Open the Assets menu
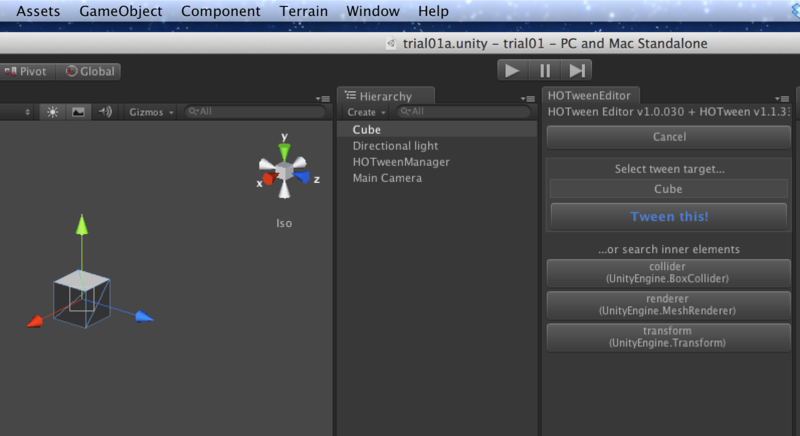800x436 pixels. 38,11
